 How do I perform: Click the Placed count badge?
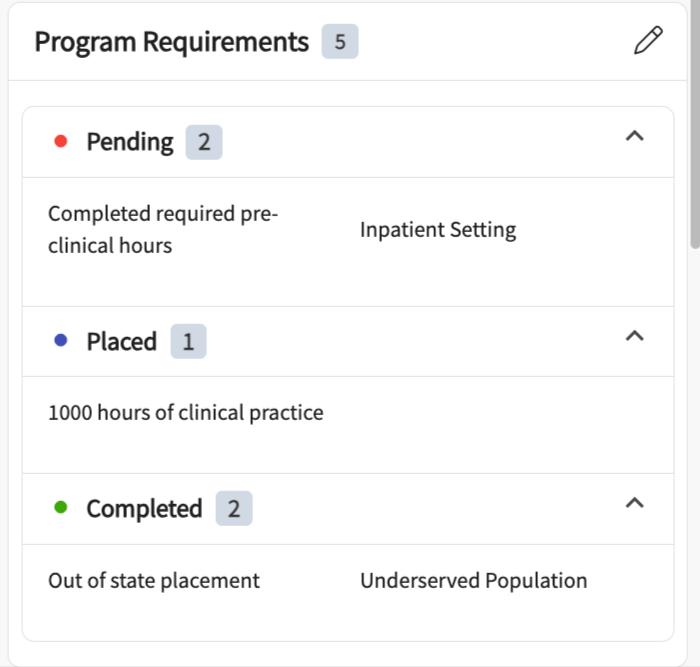coord(188,342)
